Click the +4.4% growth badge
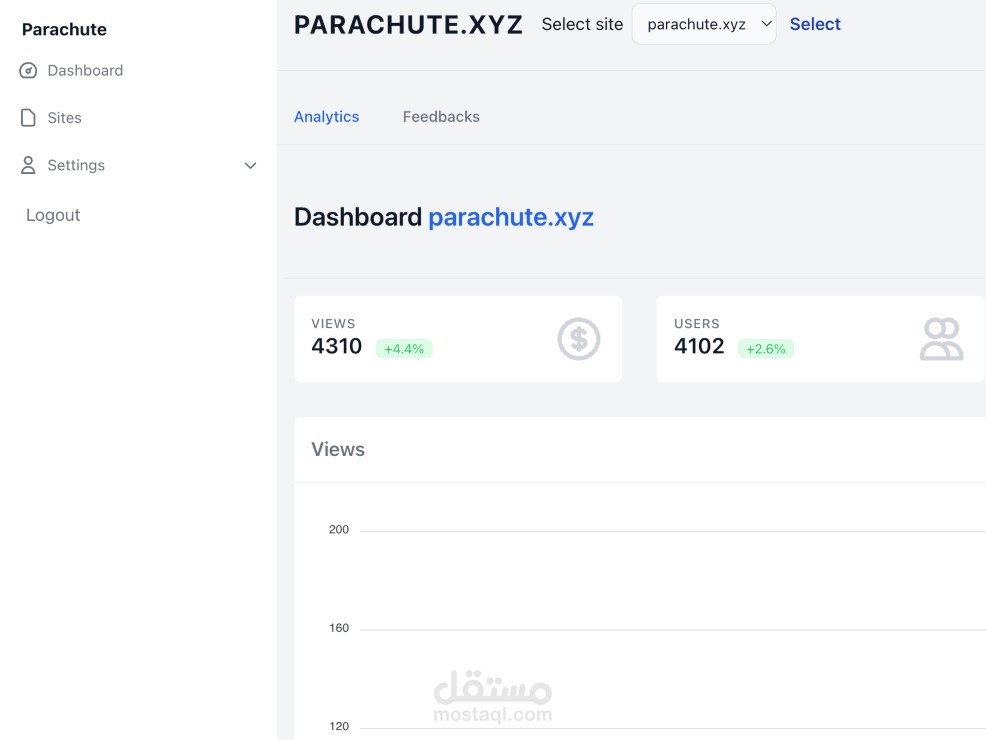This screenshot has height=740, width=986. coord(404,349)
